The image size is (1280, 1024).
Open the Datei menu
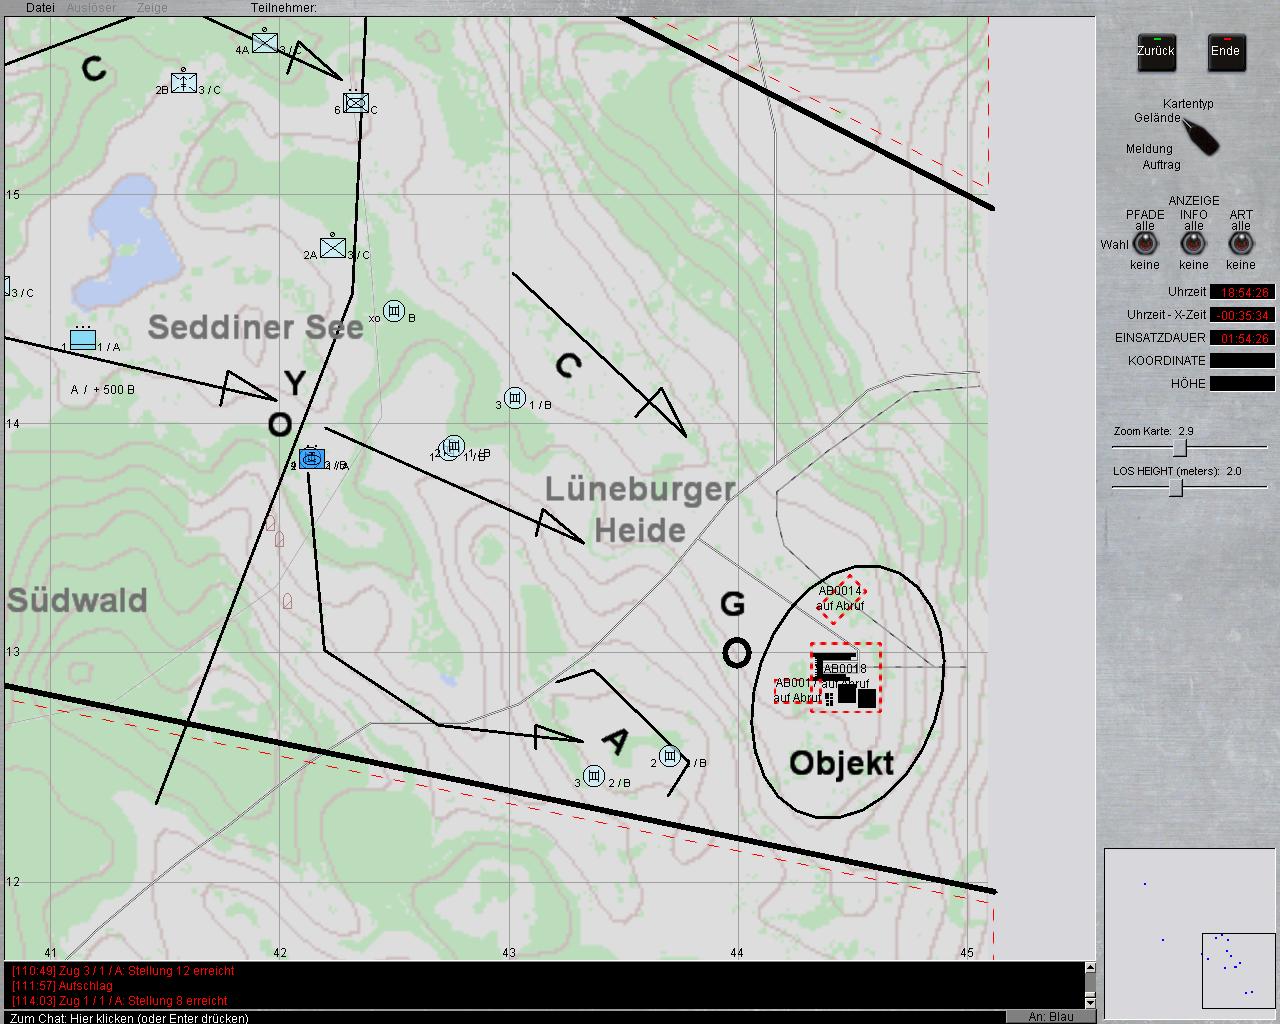pos(40,7)
